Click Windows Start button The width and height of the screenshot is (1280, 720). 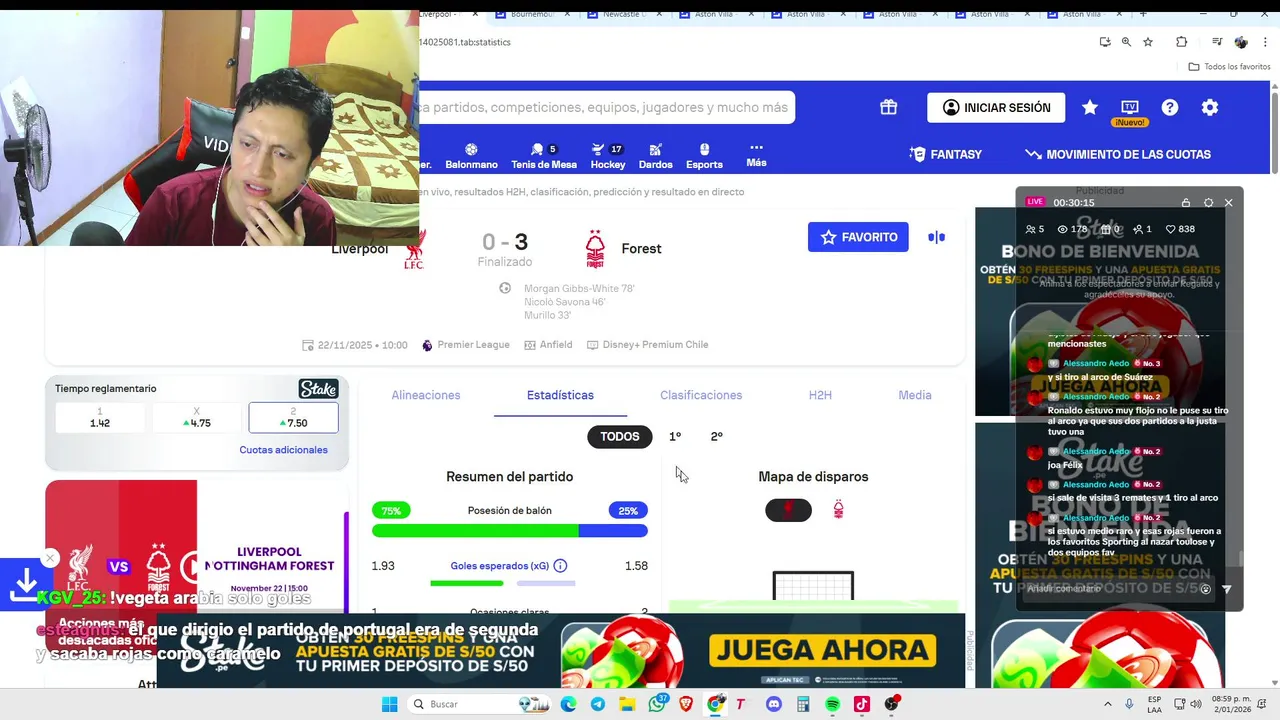389,704
